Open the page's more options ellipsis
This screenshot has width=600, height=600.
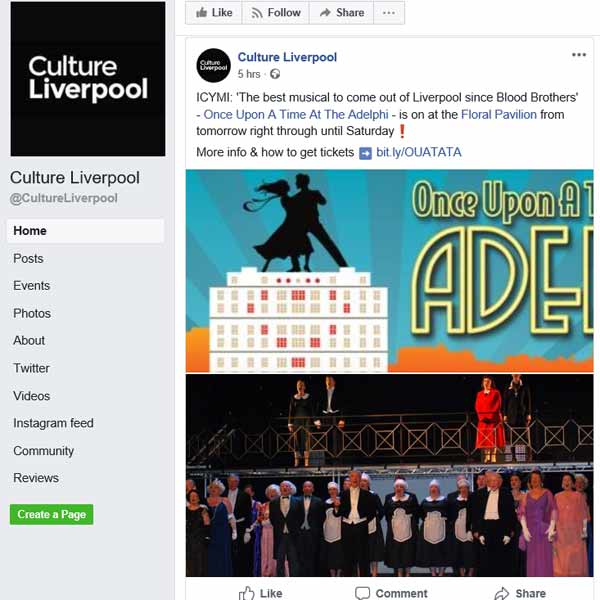pyautogui.click(x=389, y=13)
